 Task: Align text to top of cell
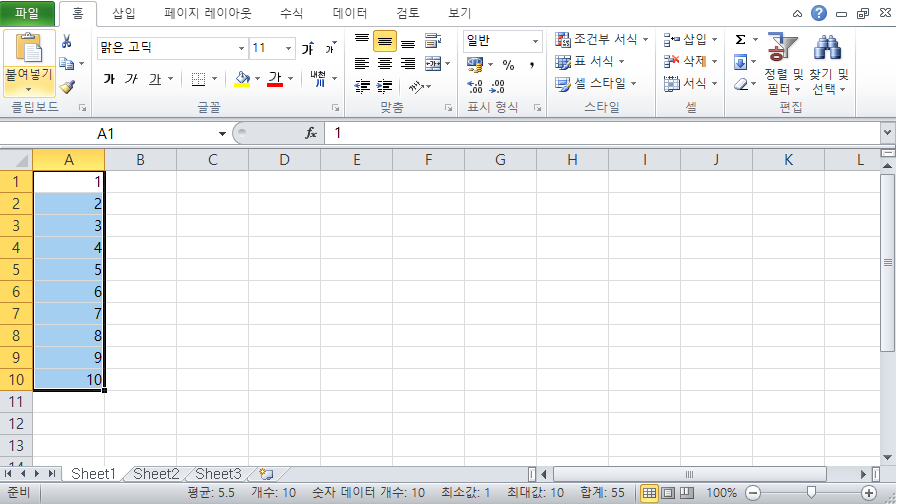(x=362, y=41)
